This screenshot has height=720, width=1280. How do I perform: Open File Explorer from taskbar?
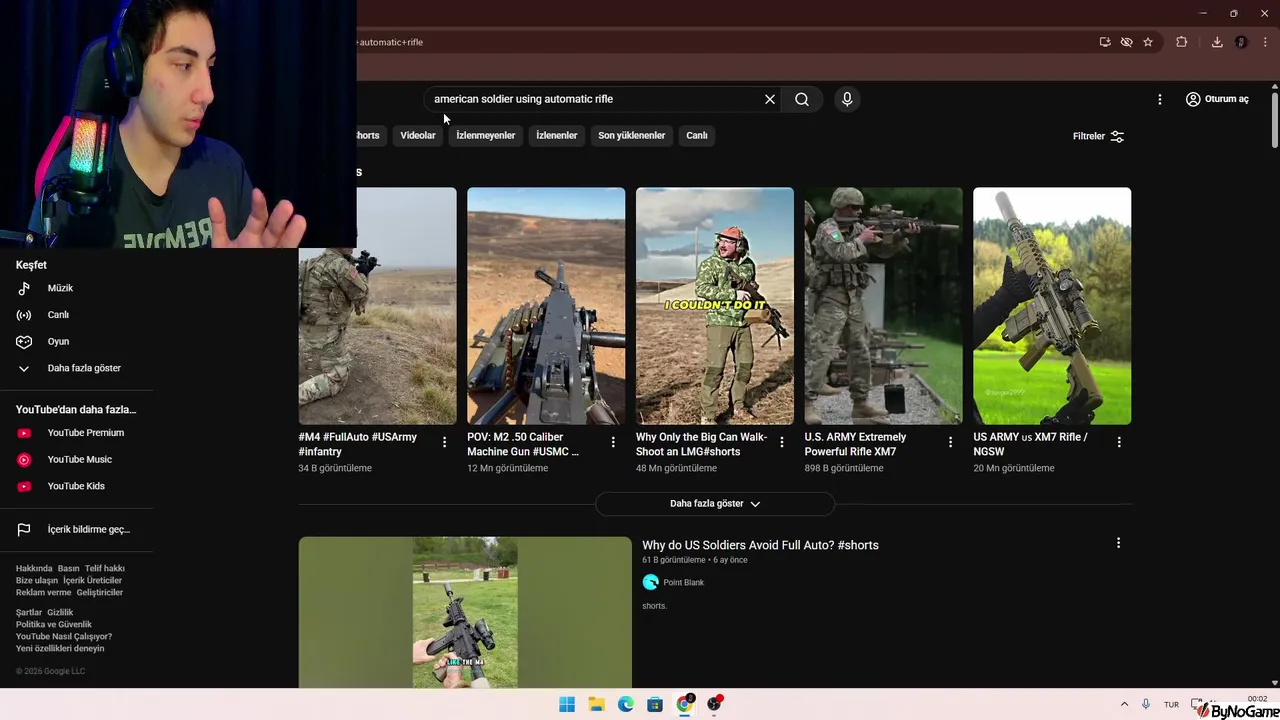[596, 704]
